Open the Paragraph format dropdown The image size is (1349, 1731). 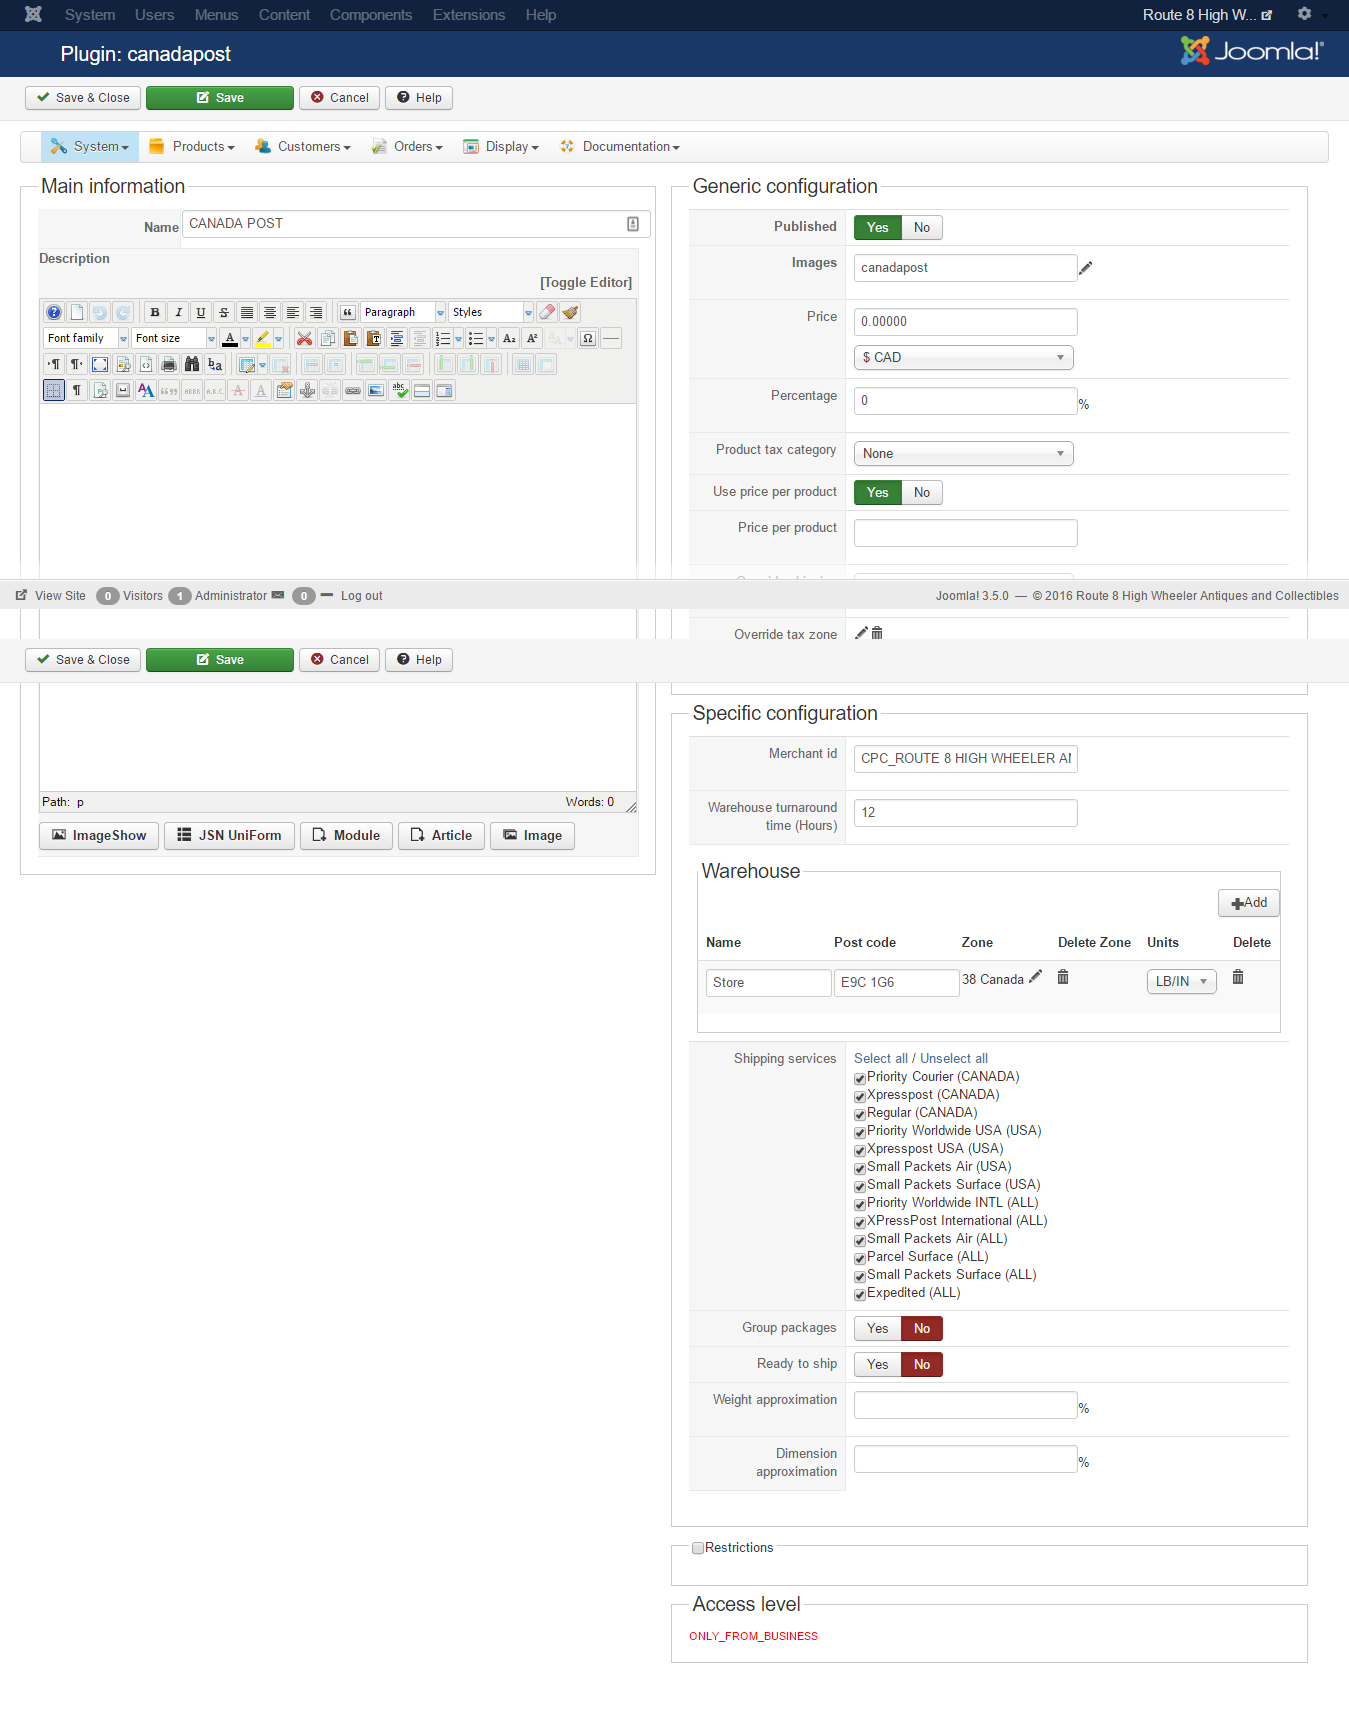tap(403, 313)
